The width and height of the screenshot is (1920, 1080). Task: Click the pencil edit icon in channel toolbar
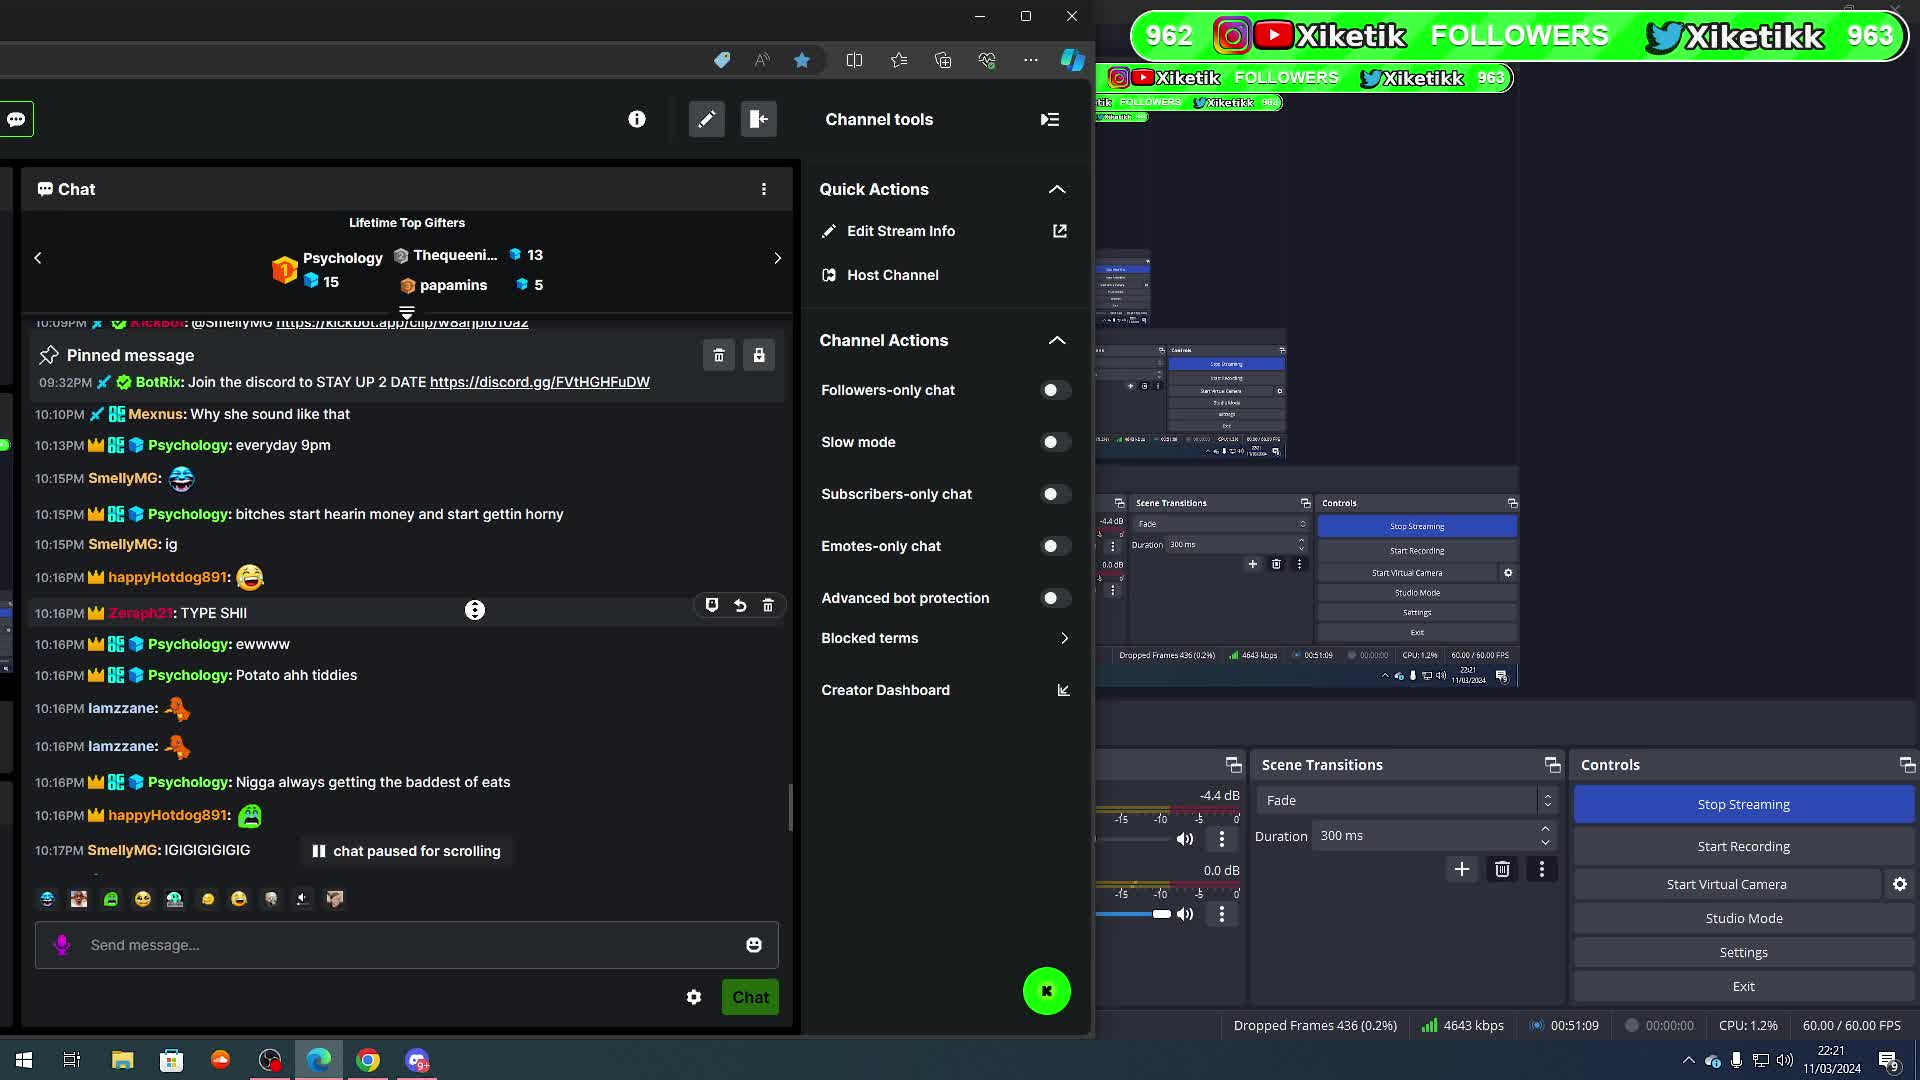point(707,119)
